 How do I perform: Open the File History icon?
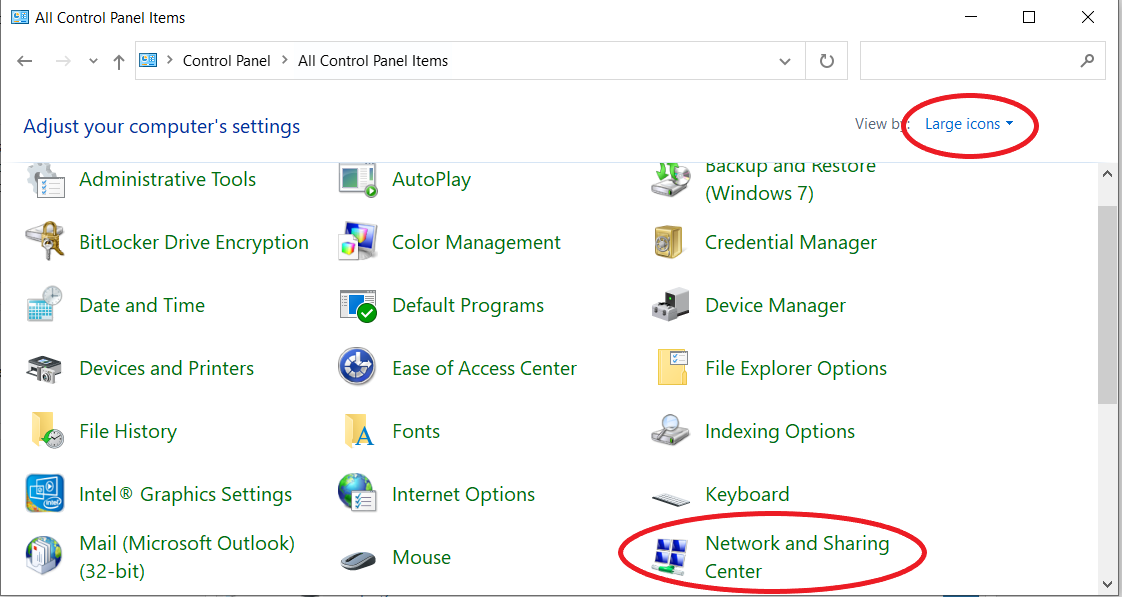[x=47, y=430]
